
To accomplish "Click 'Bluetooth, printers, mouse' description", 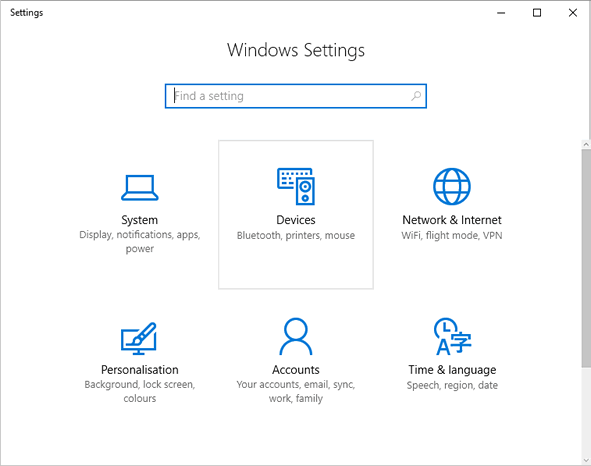I will pos(296,235).
